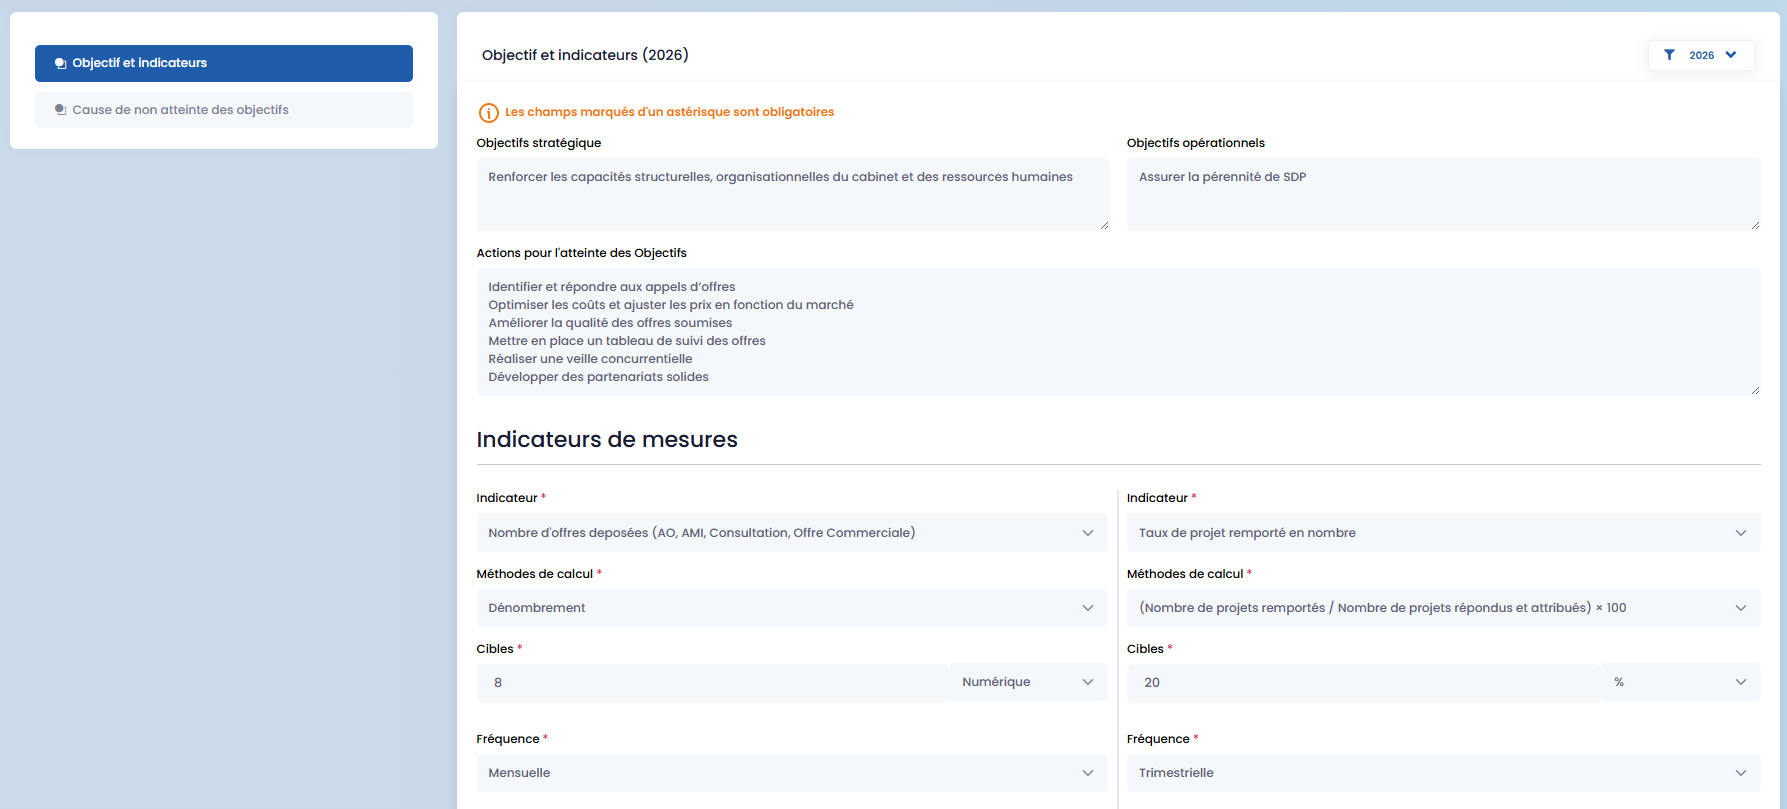Click the icon beside Cause de non atteinte
Image resolution: width=1787 pixels, height=809 pixels.
[x=61, y=110]
